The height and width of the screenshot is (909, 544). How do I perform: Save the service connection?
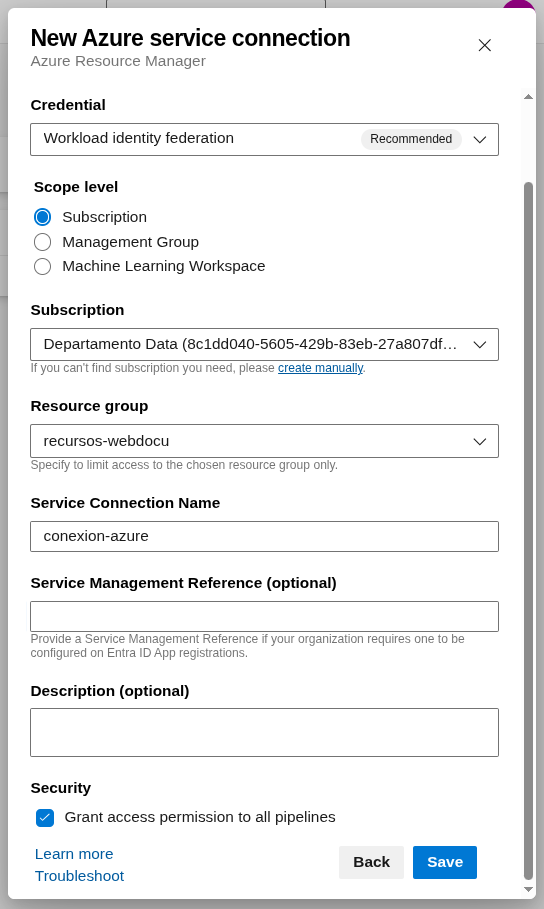coord(445,862)
